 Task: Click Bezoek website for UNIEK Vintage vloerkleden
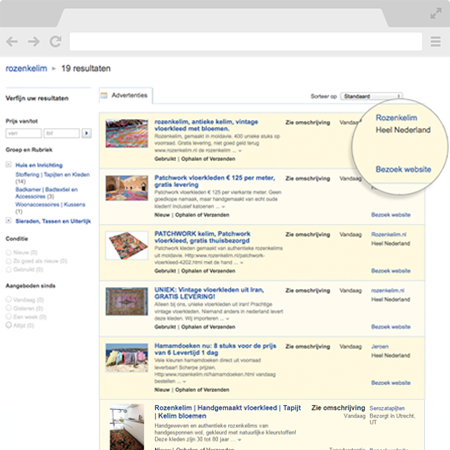[391, 327]
